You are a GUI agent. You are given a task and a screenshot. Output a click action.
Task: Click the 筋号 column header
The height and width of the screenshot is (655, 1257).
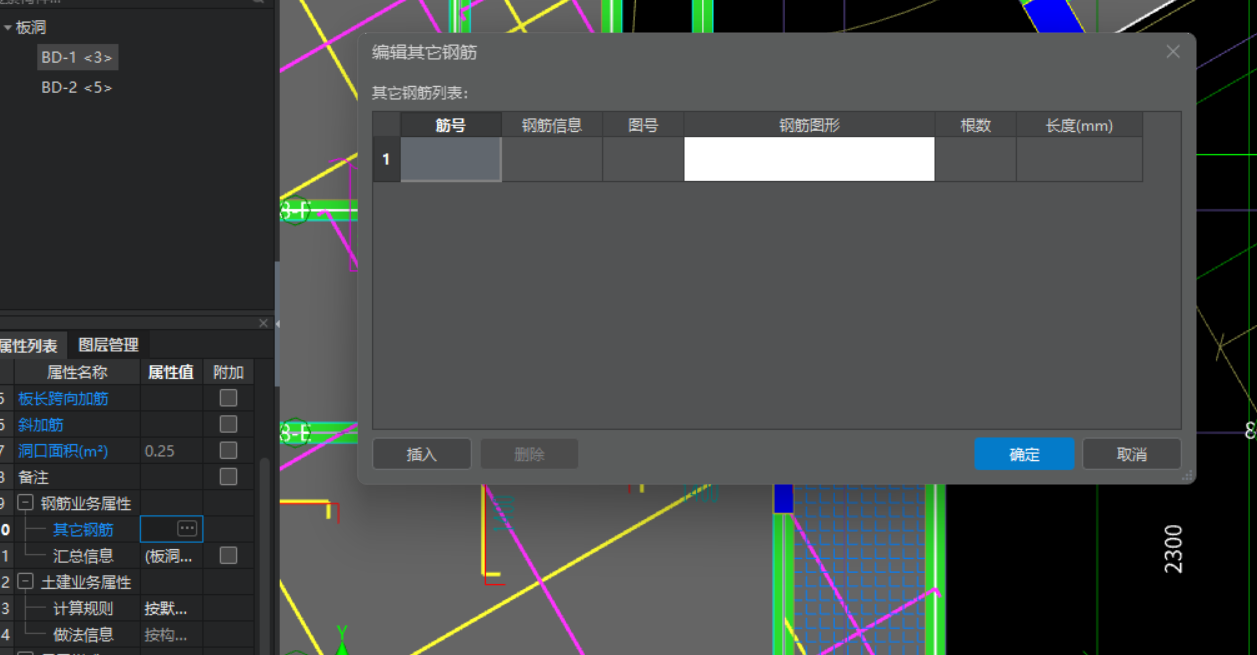pyautogui.click(x=451, y=125)
